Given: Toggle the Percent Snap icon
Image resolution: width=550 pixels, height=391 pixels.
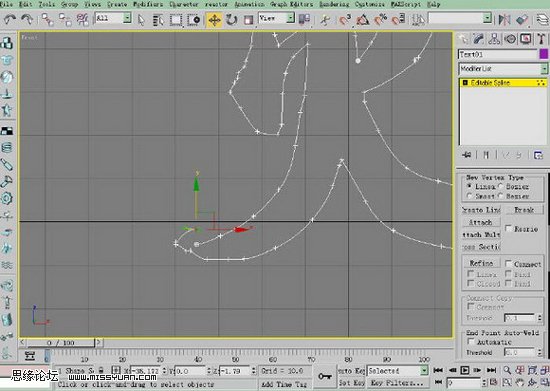Looking at the screenshot, I should pos(380,19).
